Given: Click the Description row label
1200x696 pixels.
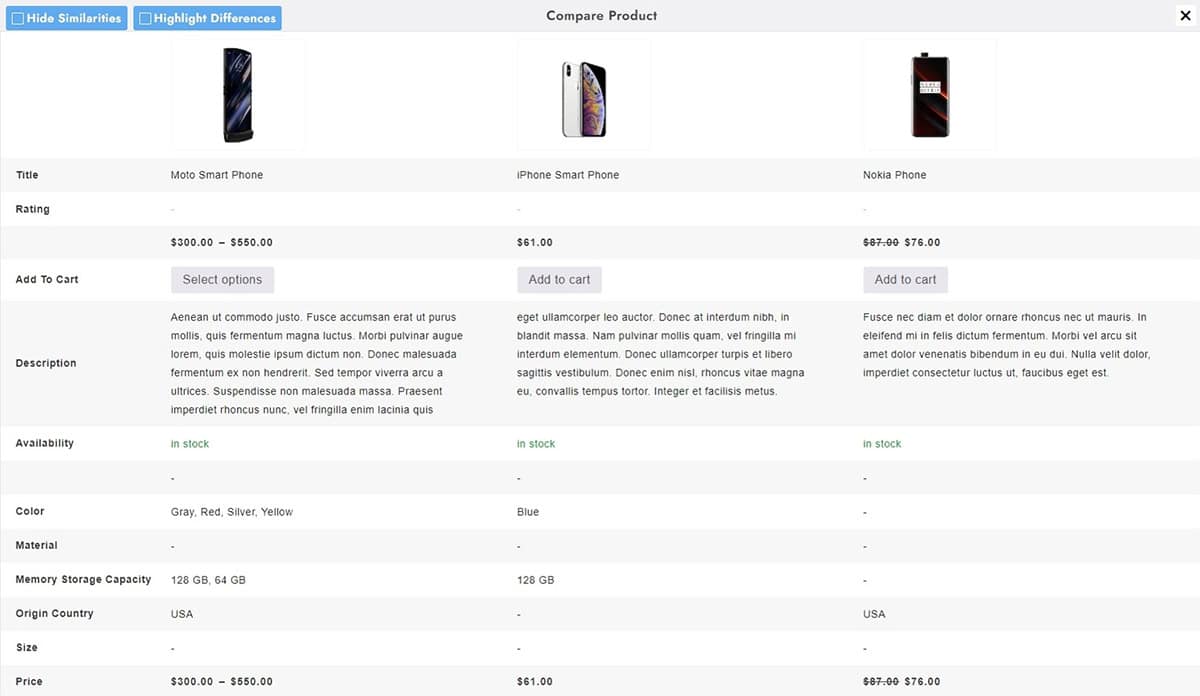Looking at the screenshot, I should [46, 363].
